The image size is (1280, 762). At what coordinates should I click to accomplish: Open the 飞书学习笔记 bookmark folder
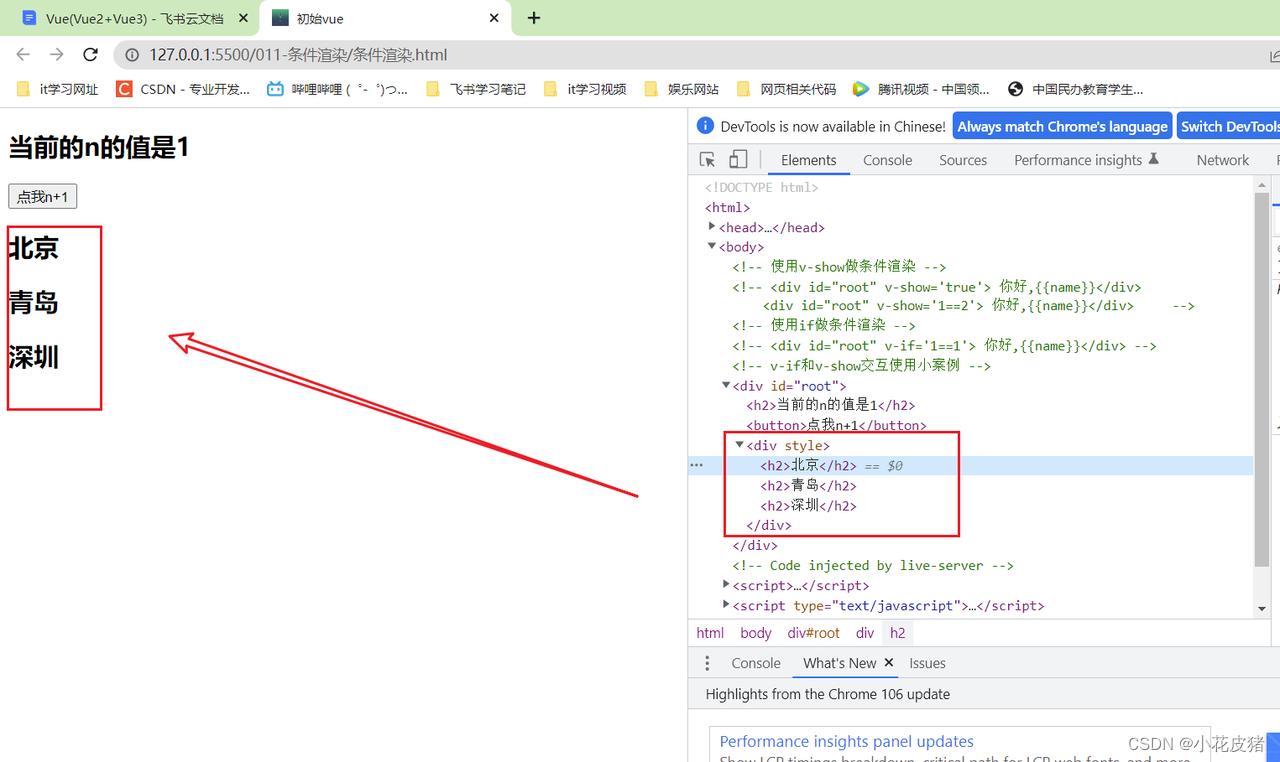point(476,89)
